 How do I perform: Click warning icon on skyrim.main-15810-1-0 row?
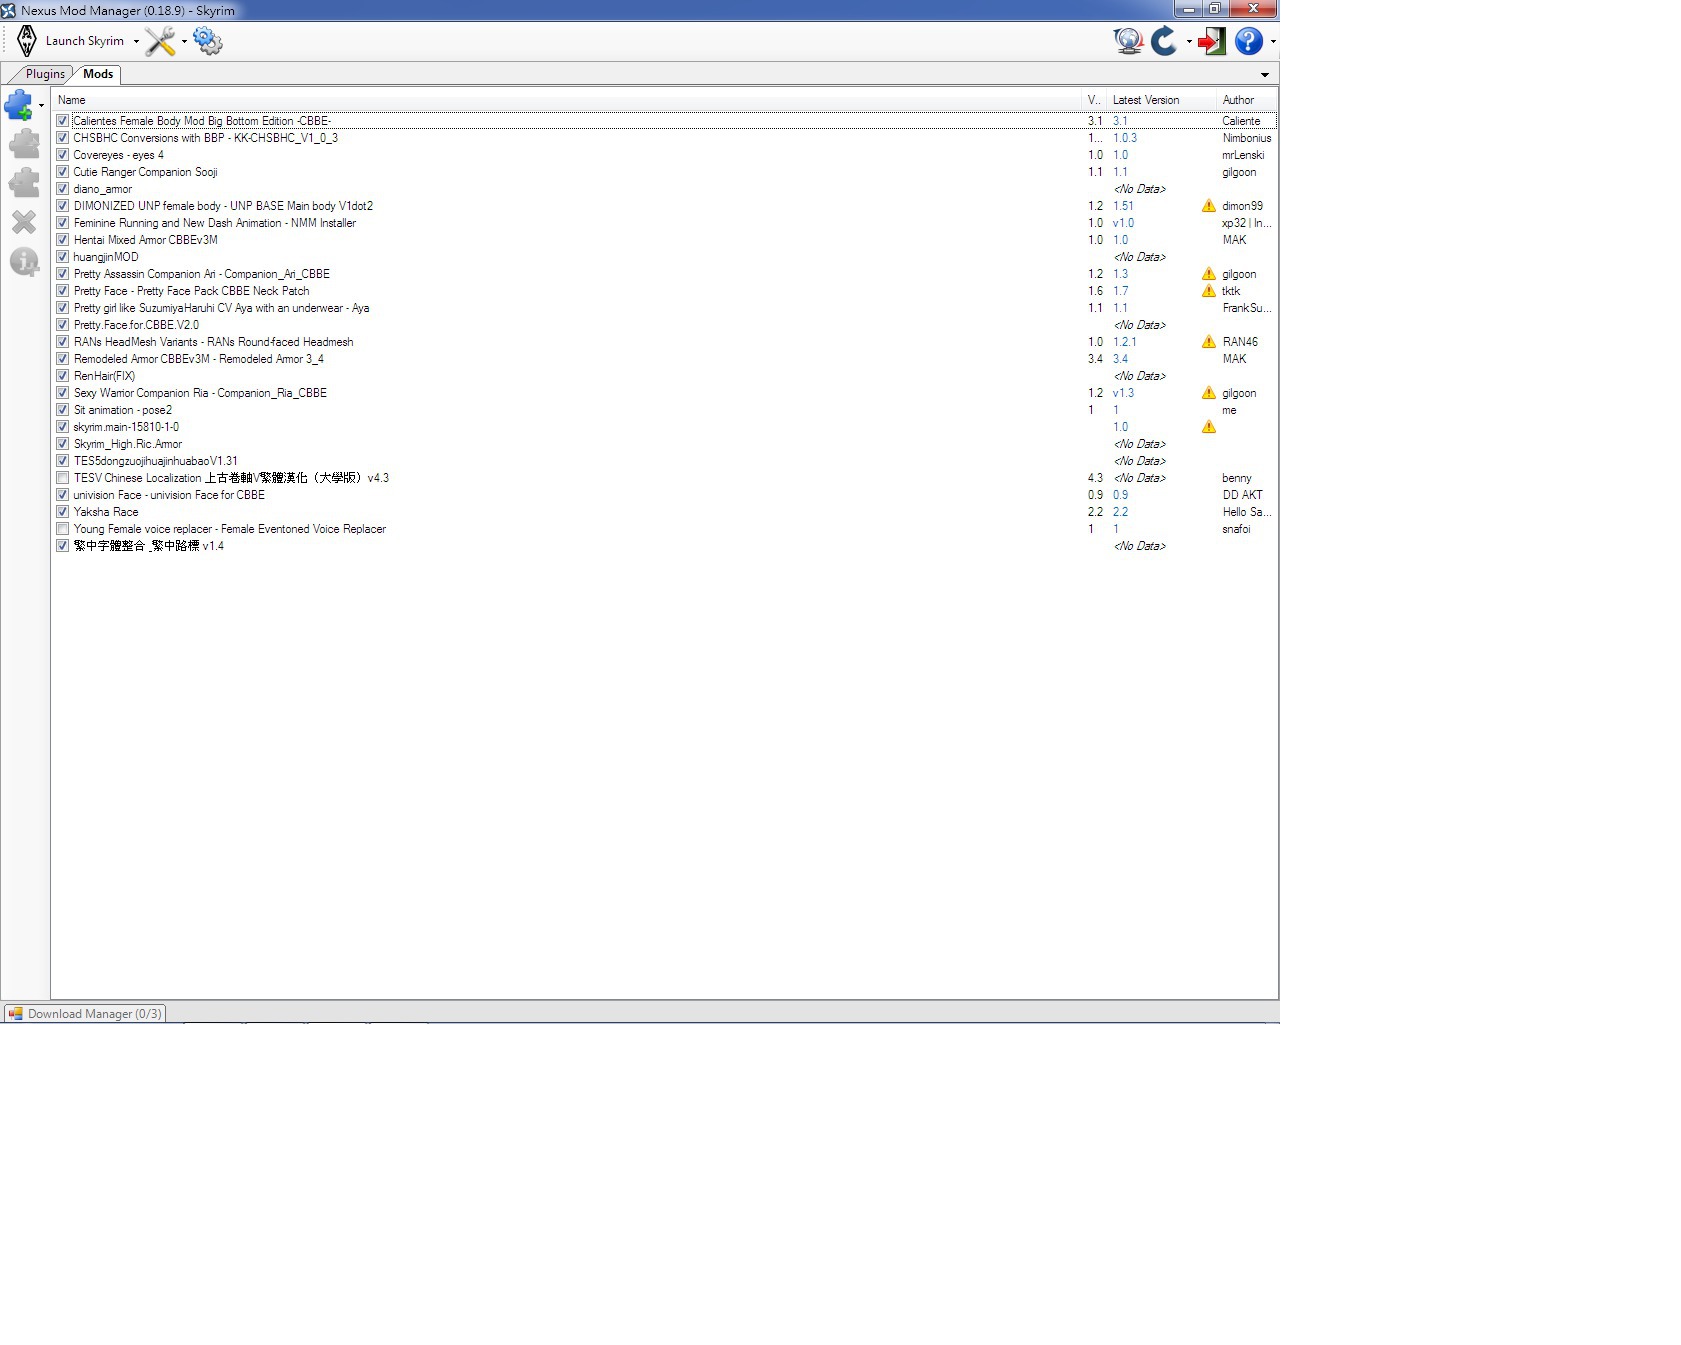(x=1209, y=427)
